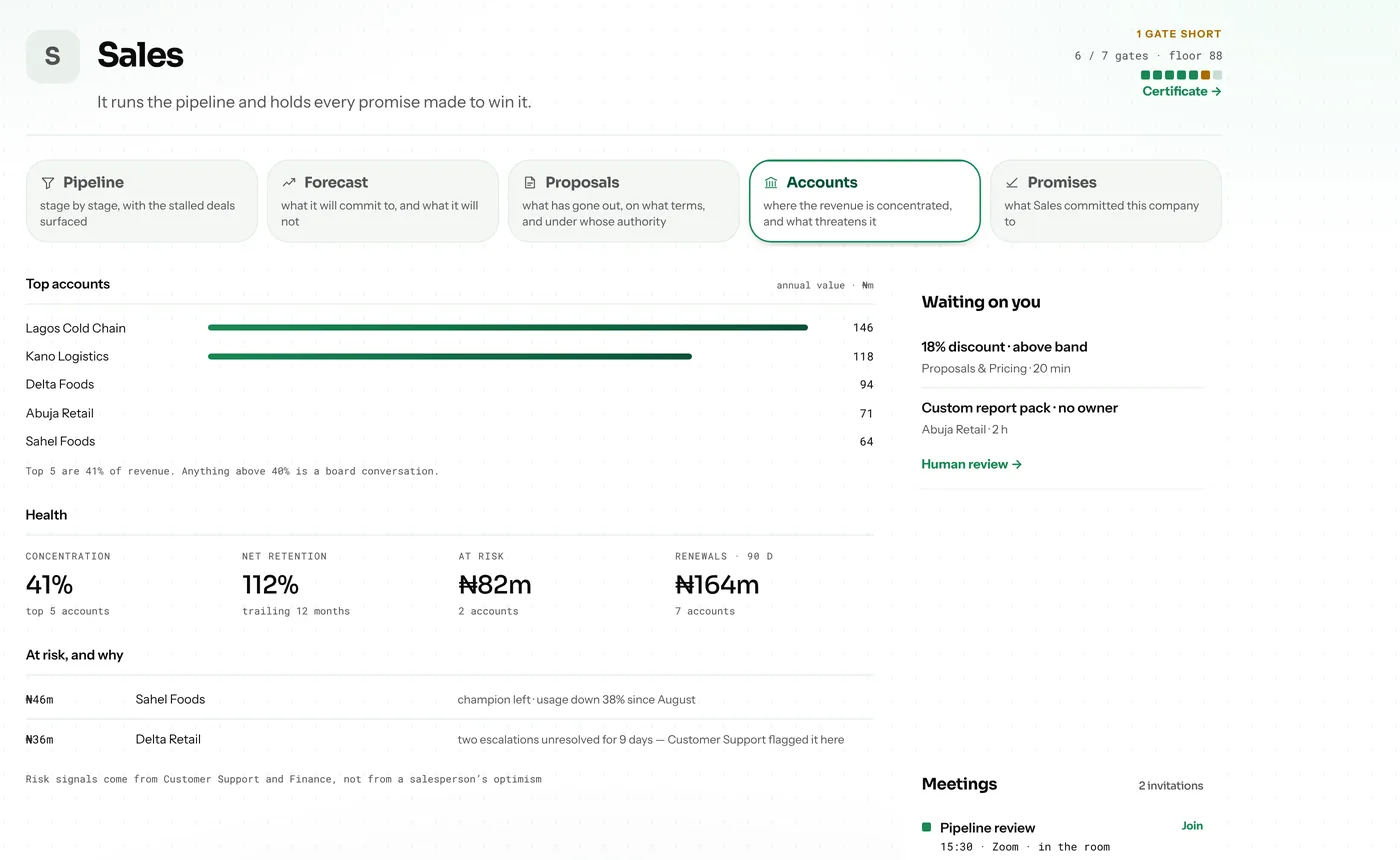This screenshot has height=860, width=1400.
Task: Switch to the Forecast tab
Action: [383, 201]
